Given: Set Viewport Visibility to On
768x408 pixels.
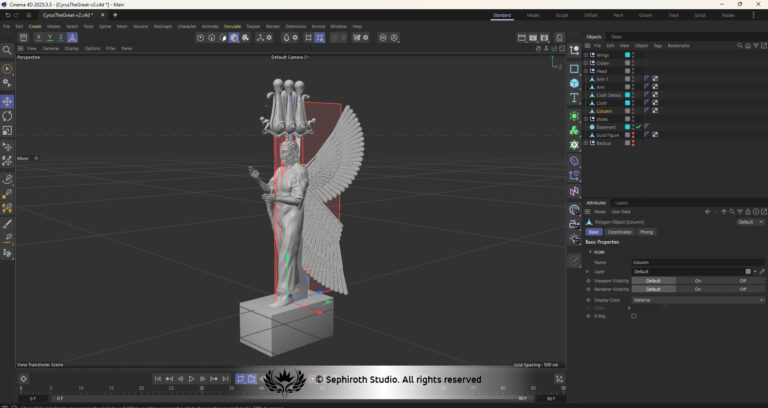Looking at the screenshot, I should (697, 281).
